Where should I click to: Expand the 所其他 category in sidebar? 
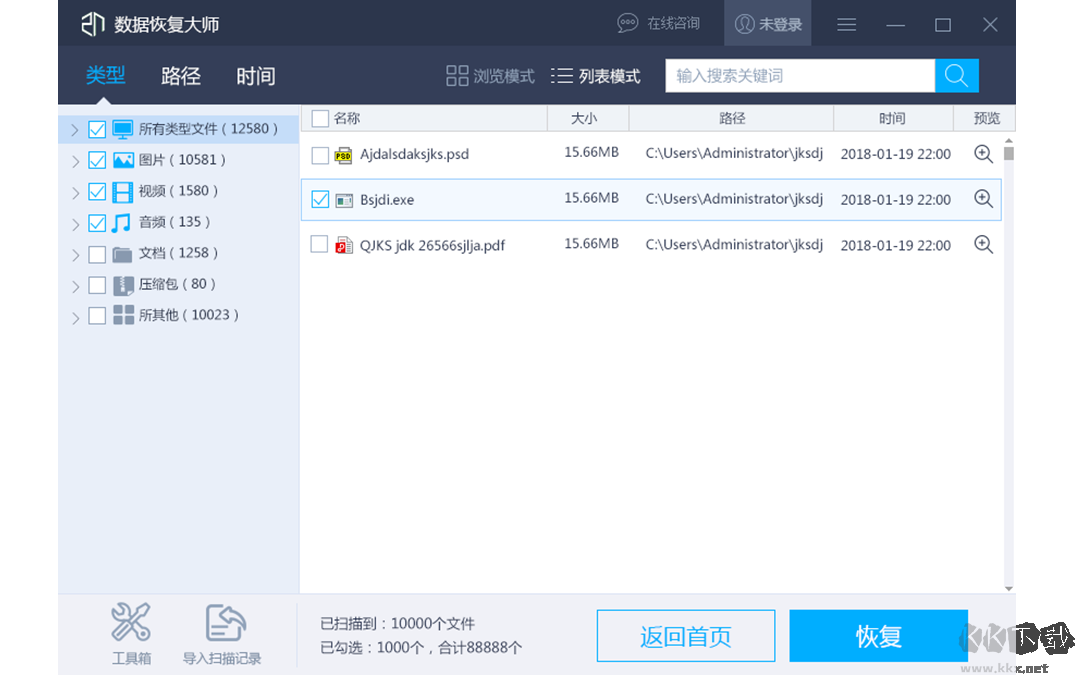(x=75, y=315)
